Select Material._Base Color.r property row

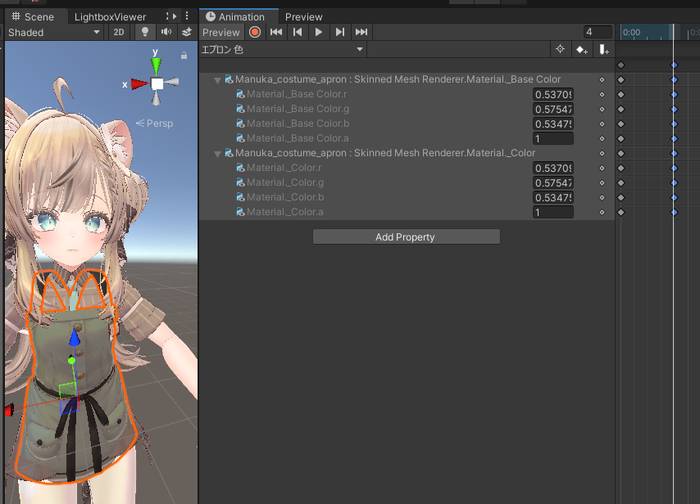pos(406,94)
